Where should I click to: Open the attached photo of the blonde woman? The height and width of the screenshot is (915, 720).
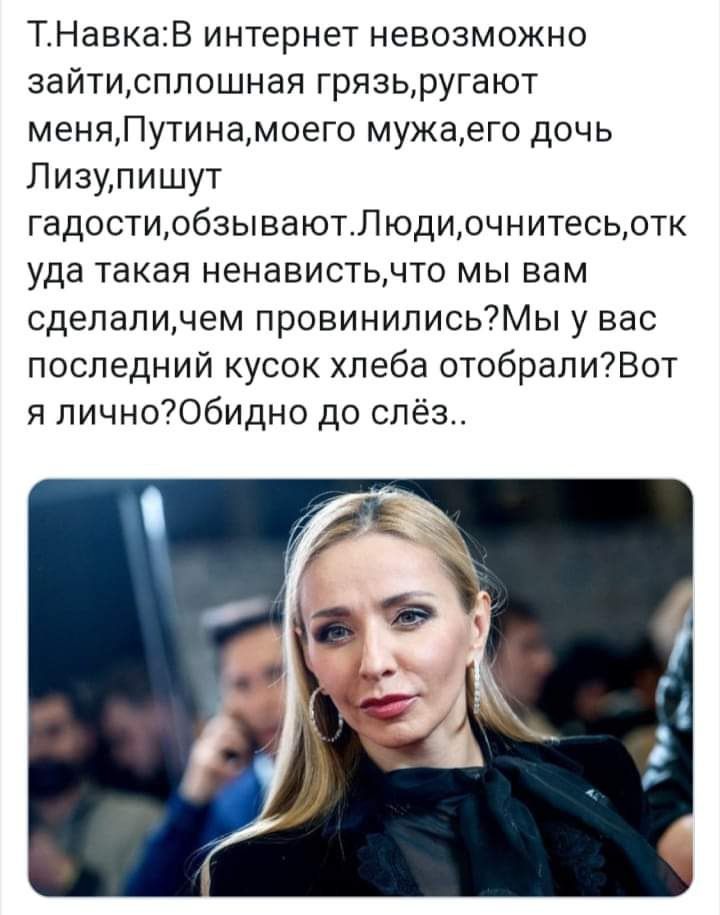(360, 687)
